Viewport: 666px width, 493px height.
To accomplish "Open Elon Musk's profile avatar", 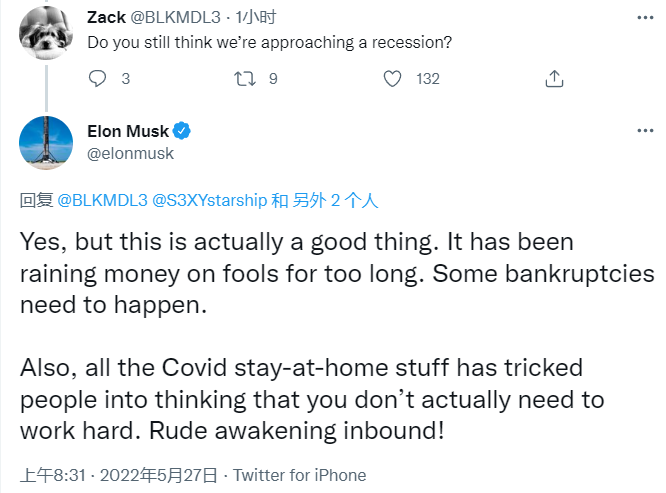I will tap(46, 142).
